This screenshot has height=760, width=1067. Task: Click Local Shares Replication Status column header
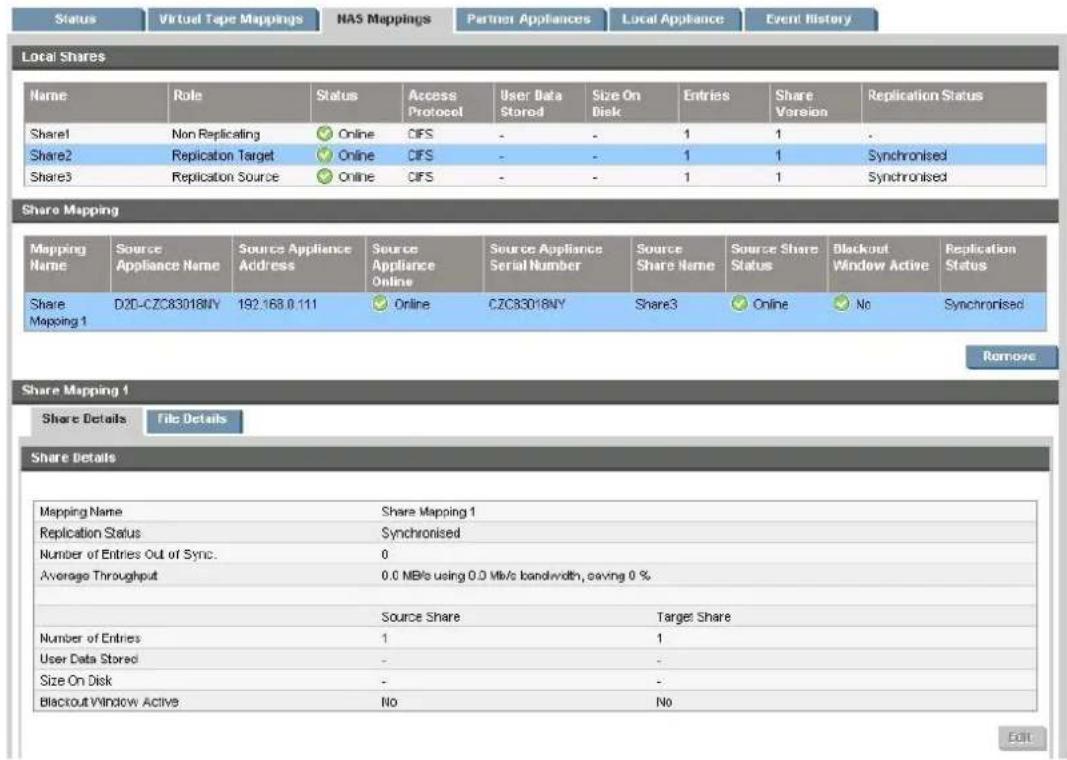point(954,103)
